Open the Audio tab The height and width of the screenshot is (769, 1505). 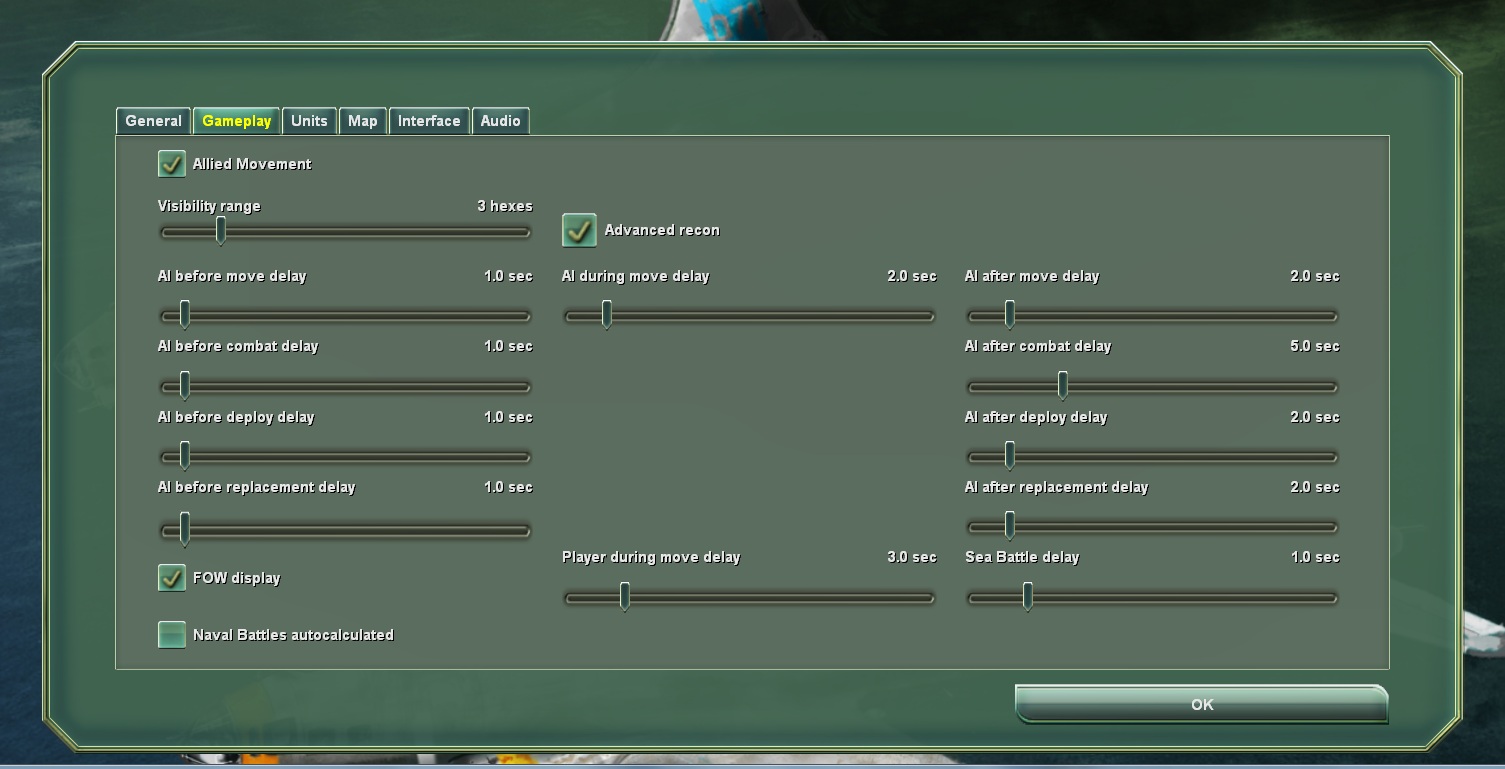pos(500,121)
